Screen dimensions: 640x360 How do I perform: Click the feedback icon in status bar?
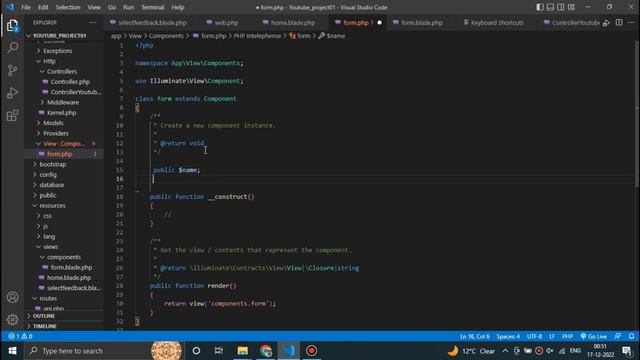[x=618, y=336]
